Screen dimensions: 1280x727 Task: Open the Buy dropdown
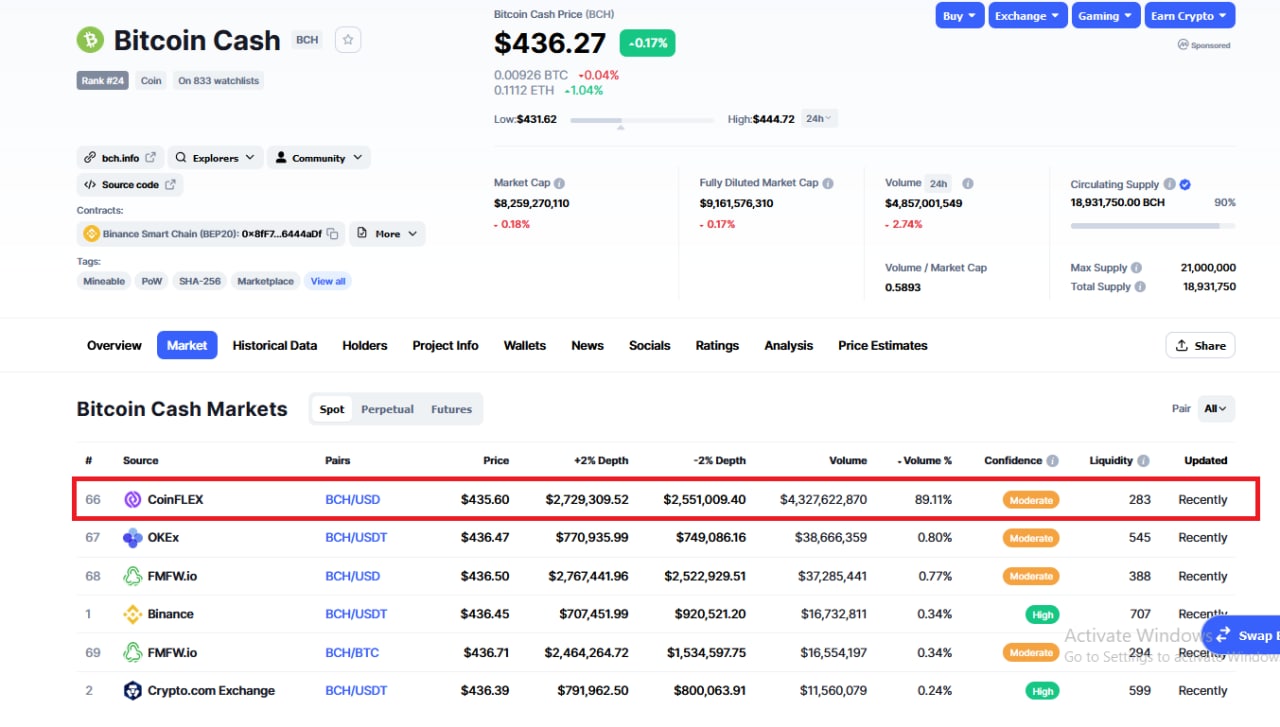pyautogui.click(x=959, y=15)
